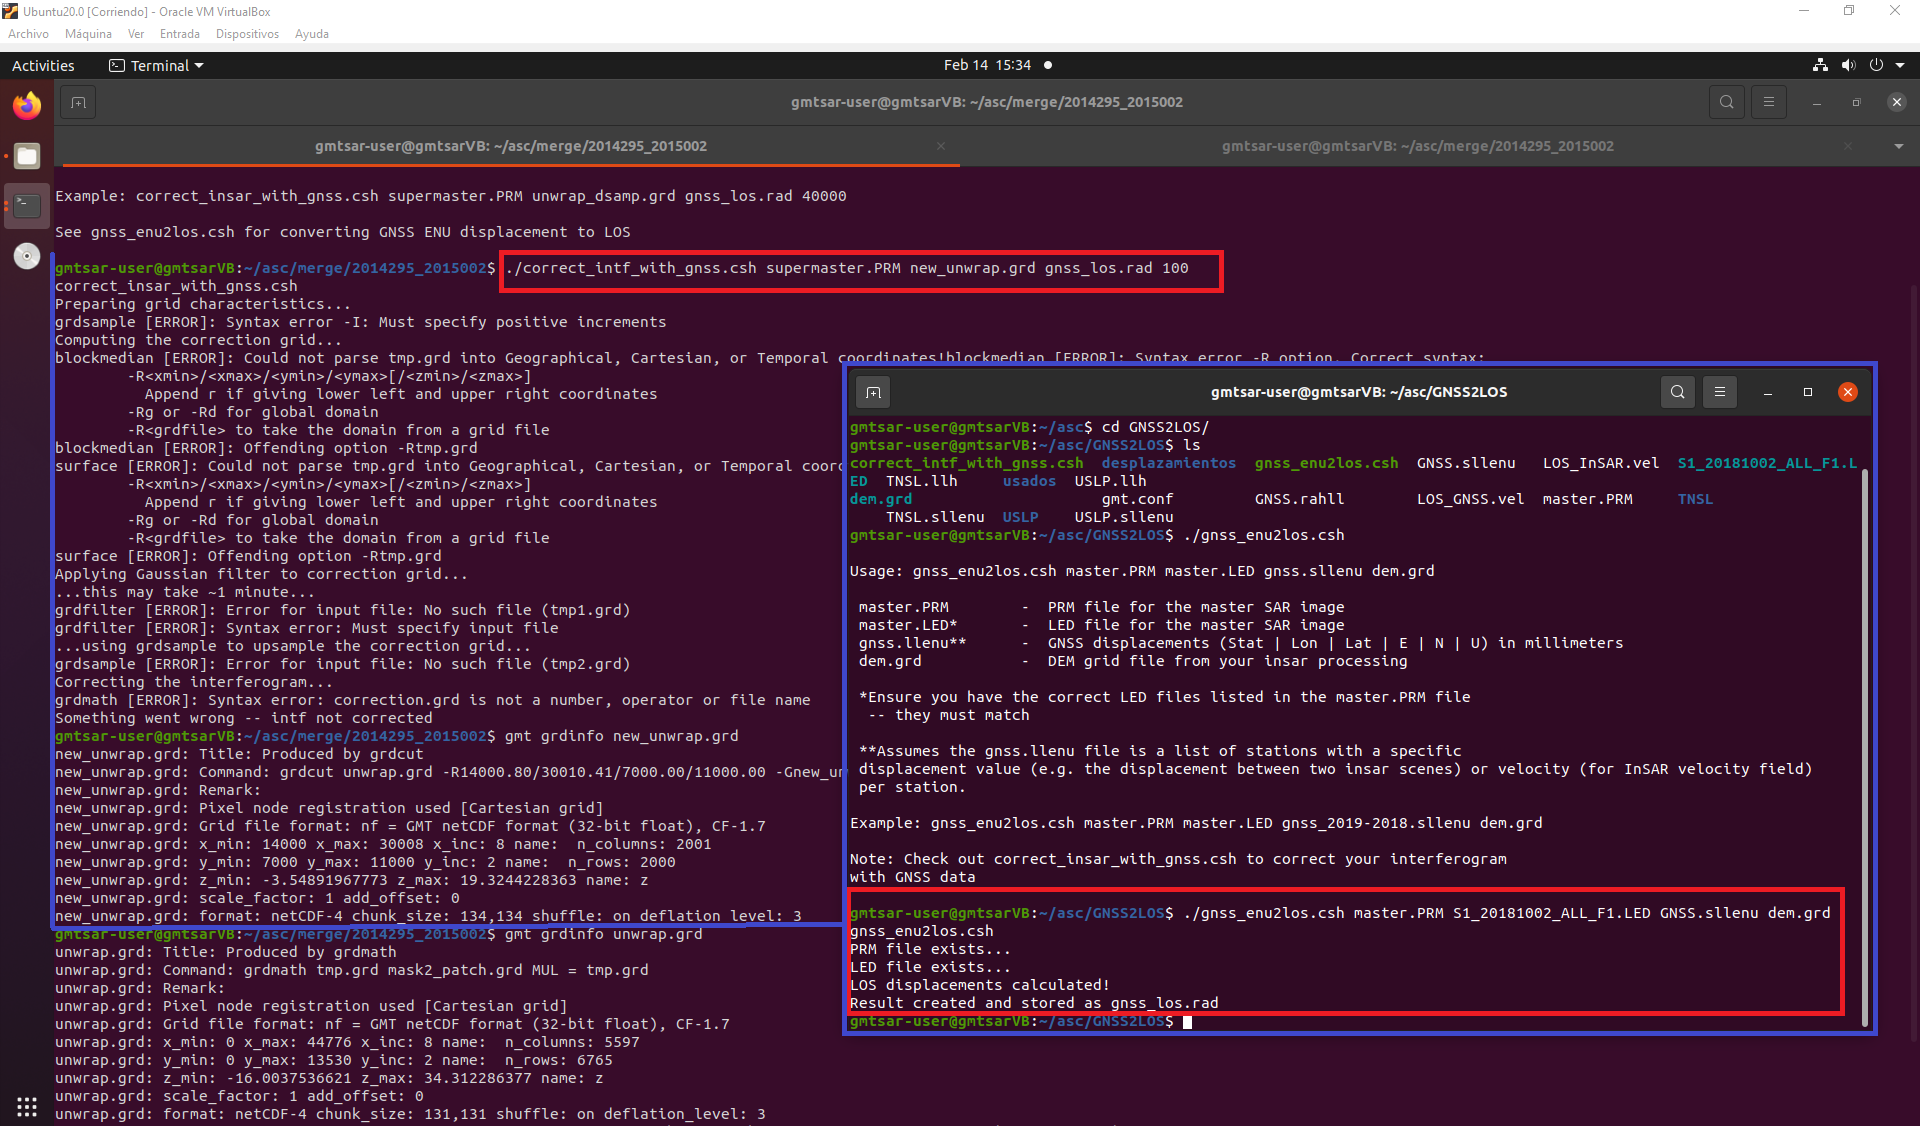Select the Terminal icon in the dock

coord(27,205)
